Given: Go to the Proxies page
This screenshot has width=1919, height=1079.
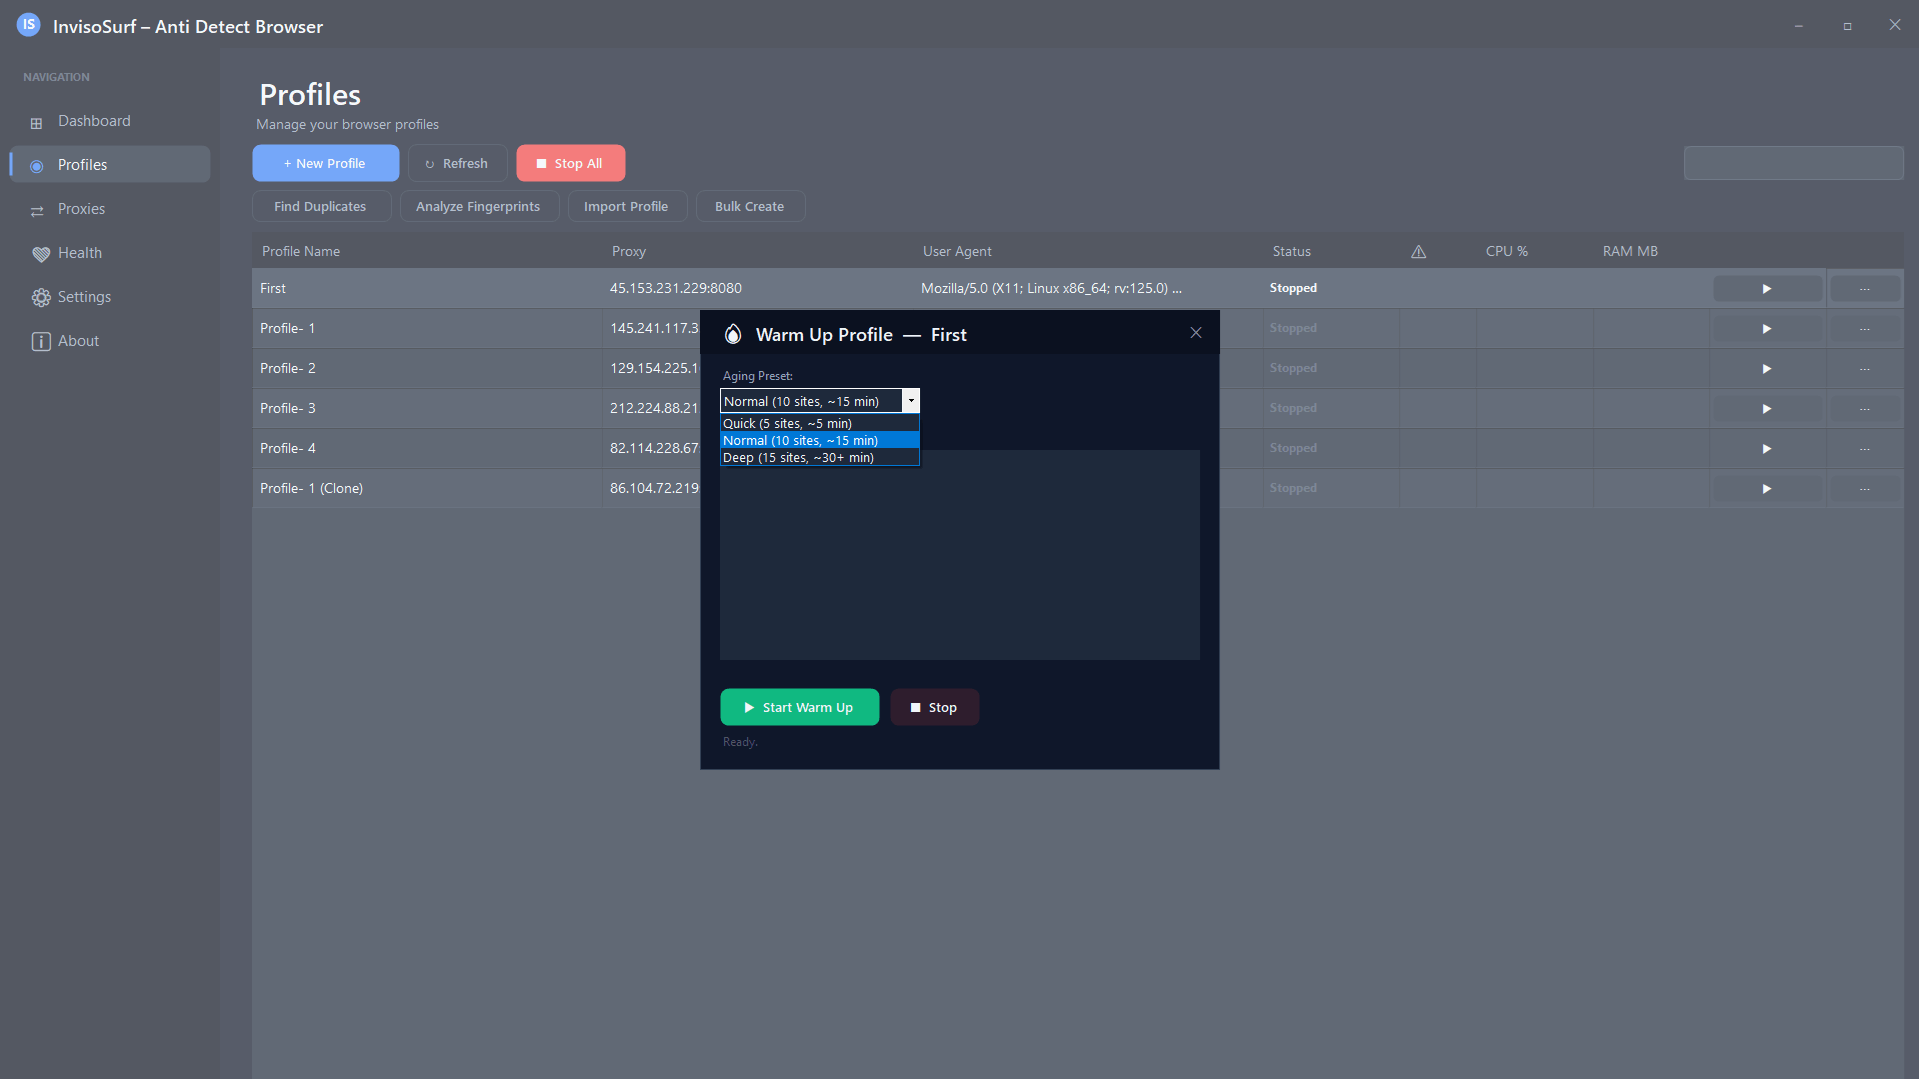Looking at the screenshot, I should pos(110,209).
